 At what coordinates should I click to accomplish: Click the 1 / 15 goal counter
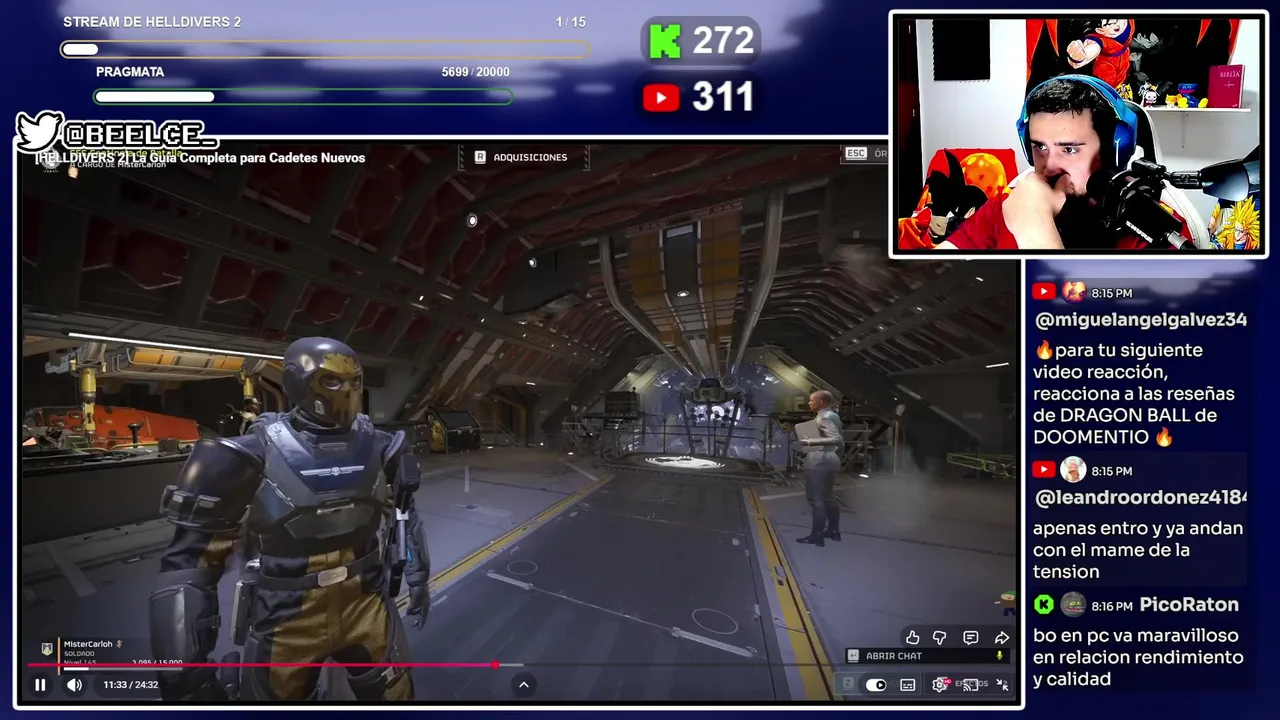tap(571, 22)
